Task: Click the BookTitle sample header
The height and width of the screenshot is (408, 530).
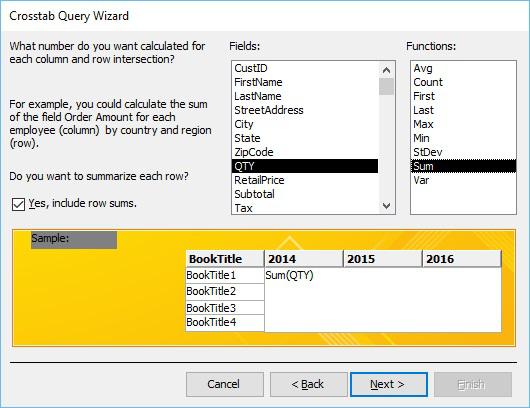Action: click(225, 259)
